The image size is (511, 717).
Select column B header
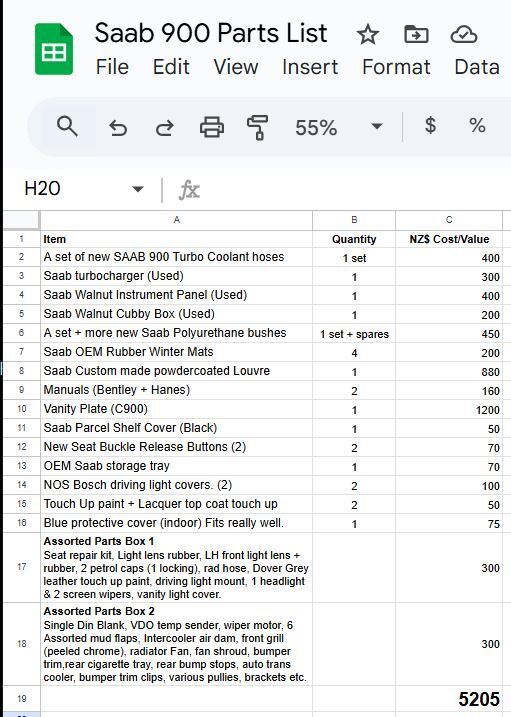coord(354,220)
